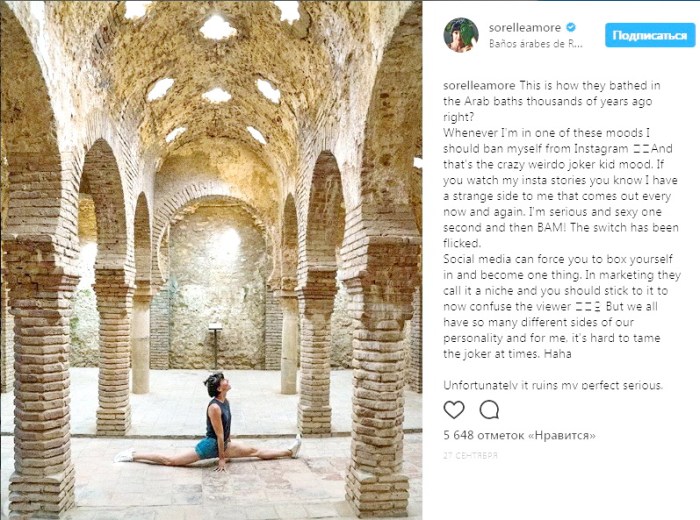Click the information sign stand in photo

click(x=214, y=340)
